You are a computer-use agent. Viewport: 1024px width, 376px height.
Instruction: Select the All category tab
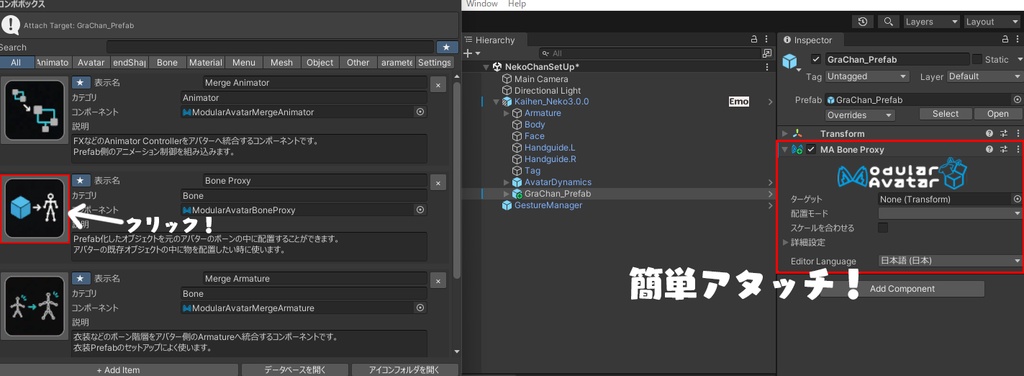click(16, 63)
